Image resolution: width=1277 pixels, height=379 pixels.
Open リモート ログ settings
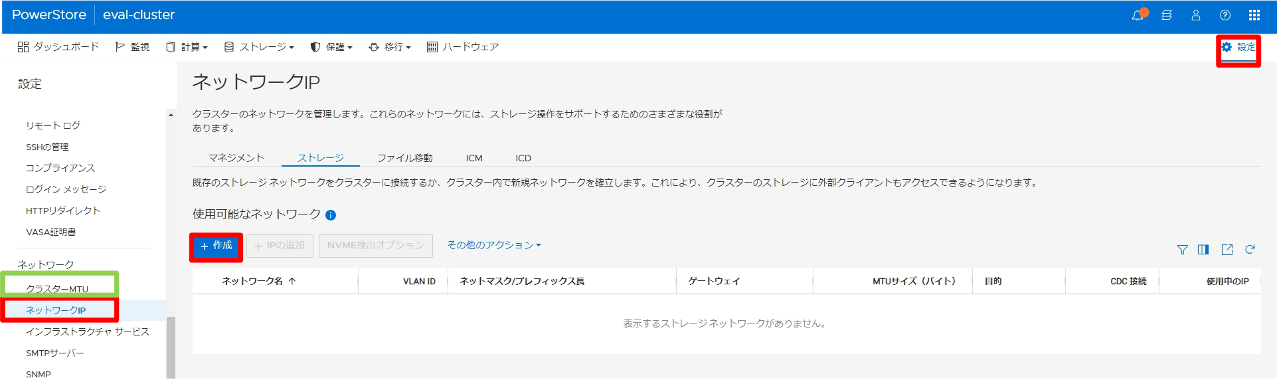tap(53, 125)
